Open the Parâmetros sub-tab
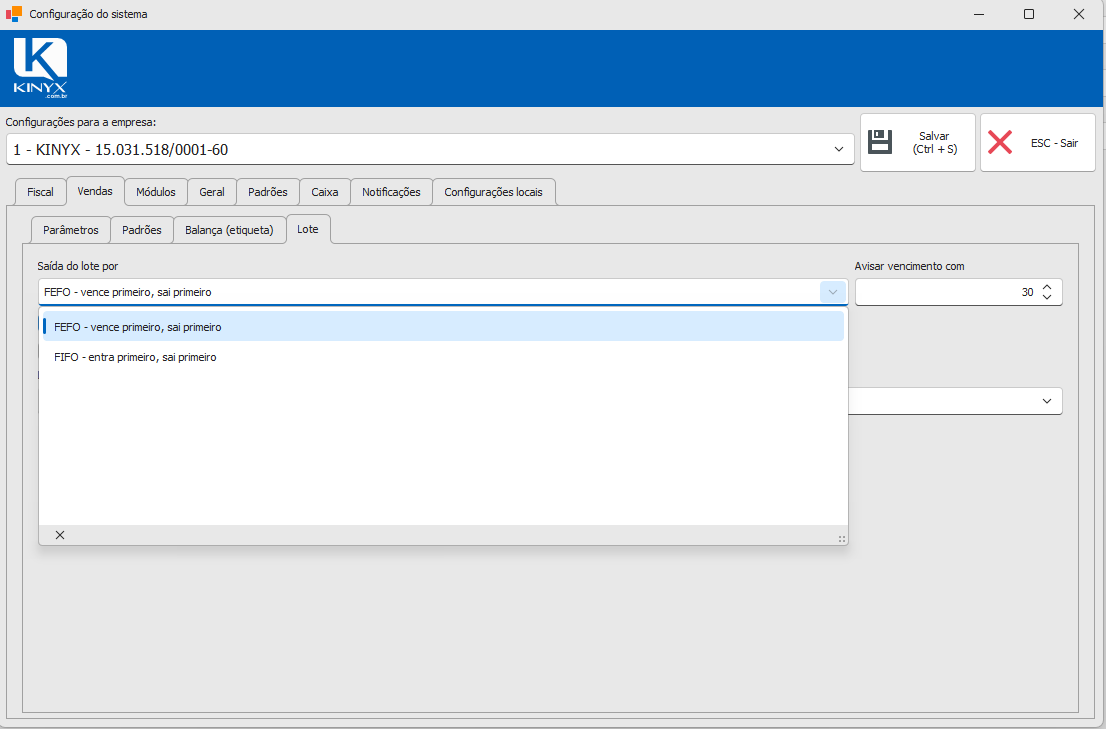The height and width of the screenshot is (729, 1106). coord(71,230)
